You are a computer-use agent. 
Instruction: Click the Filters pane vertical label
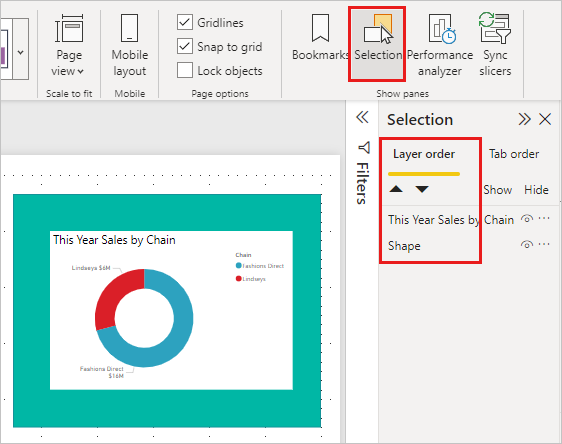[x=362, y=183]
